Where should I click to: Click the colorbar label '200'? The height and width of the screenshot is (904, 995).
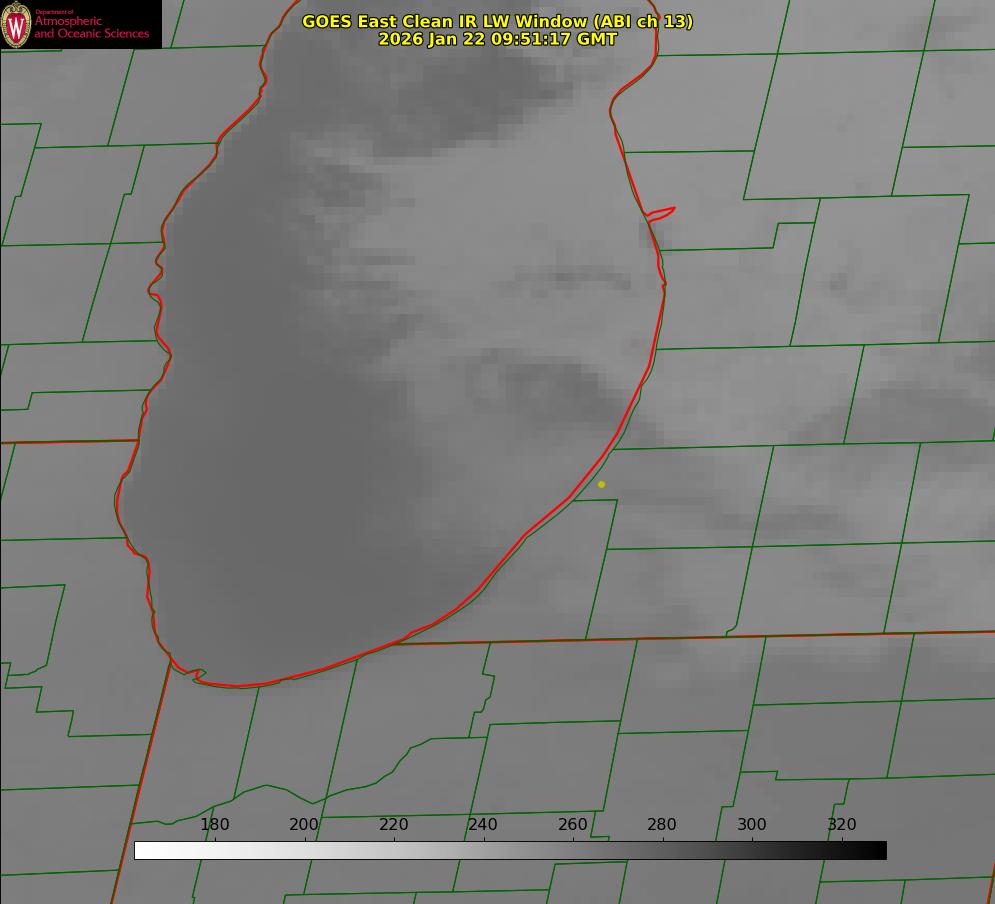(304, 824)
